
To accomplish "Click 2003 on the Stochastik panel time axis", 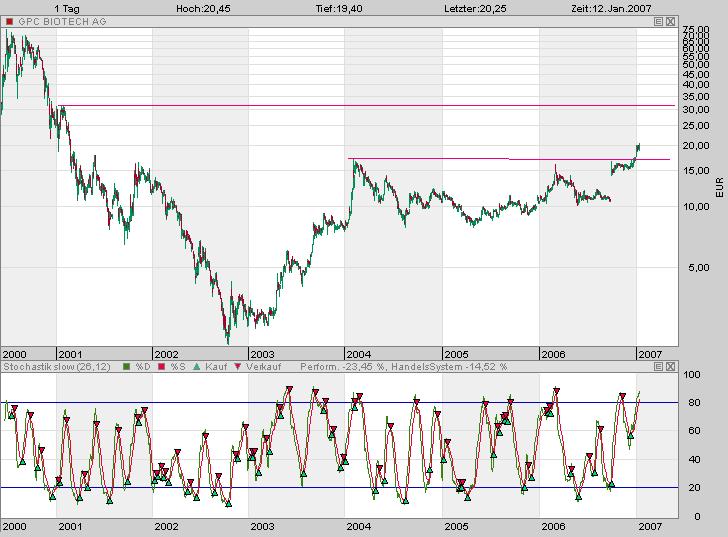I will click(x=262, y=526).
